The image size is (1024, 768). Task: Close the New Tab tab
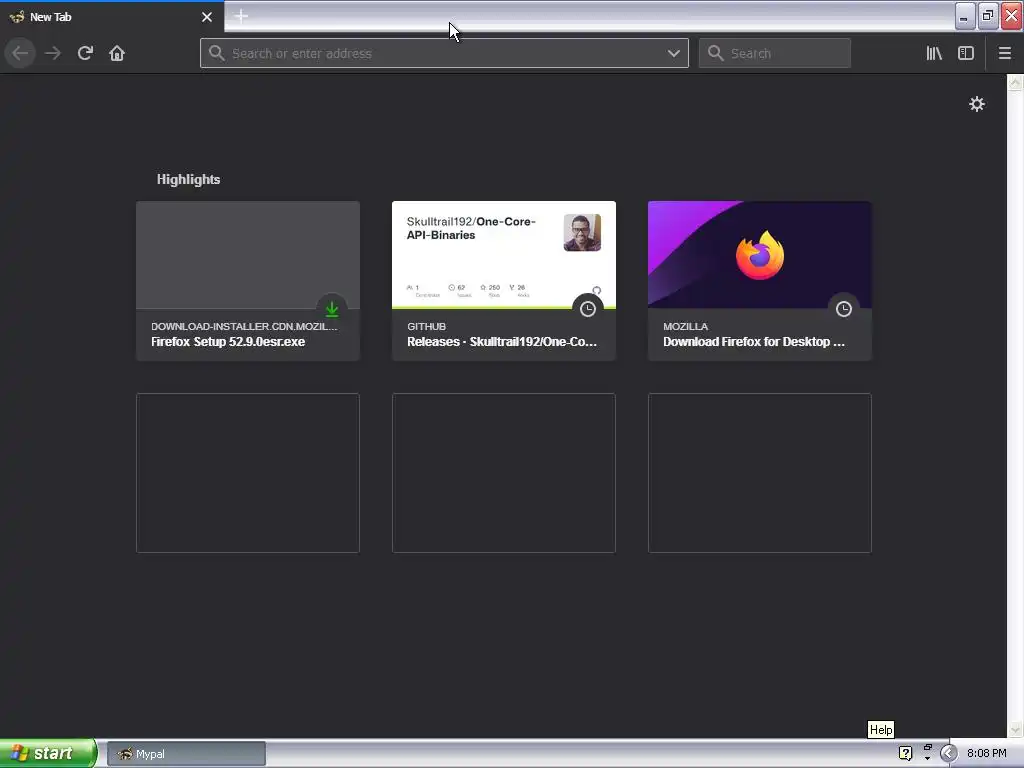[207, 17]
